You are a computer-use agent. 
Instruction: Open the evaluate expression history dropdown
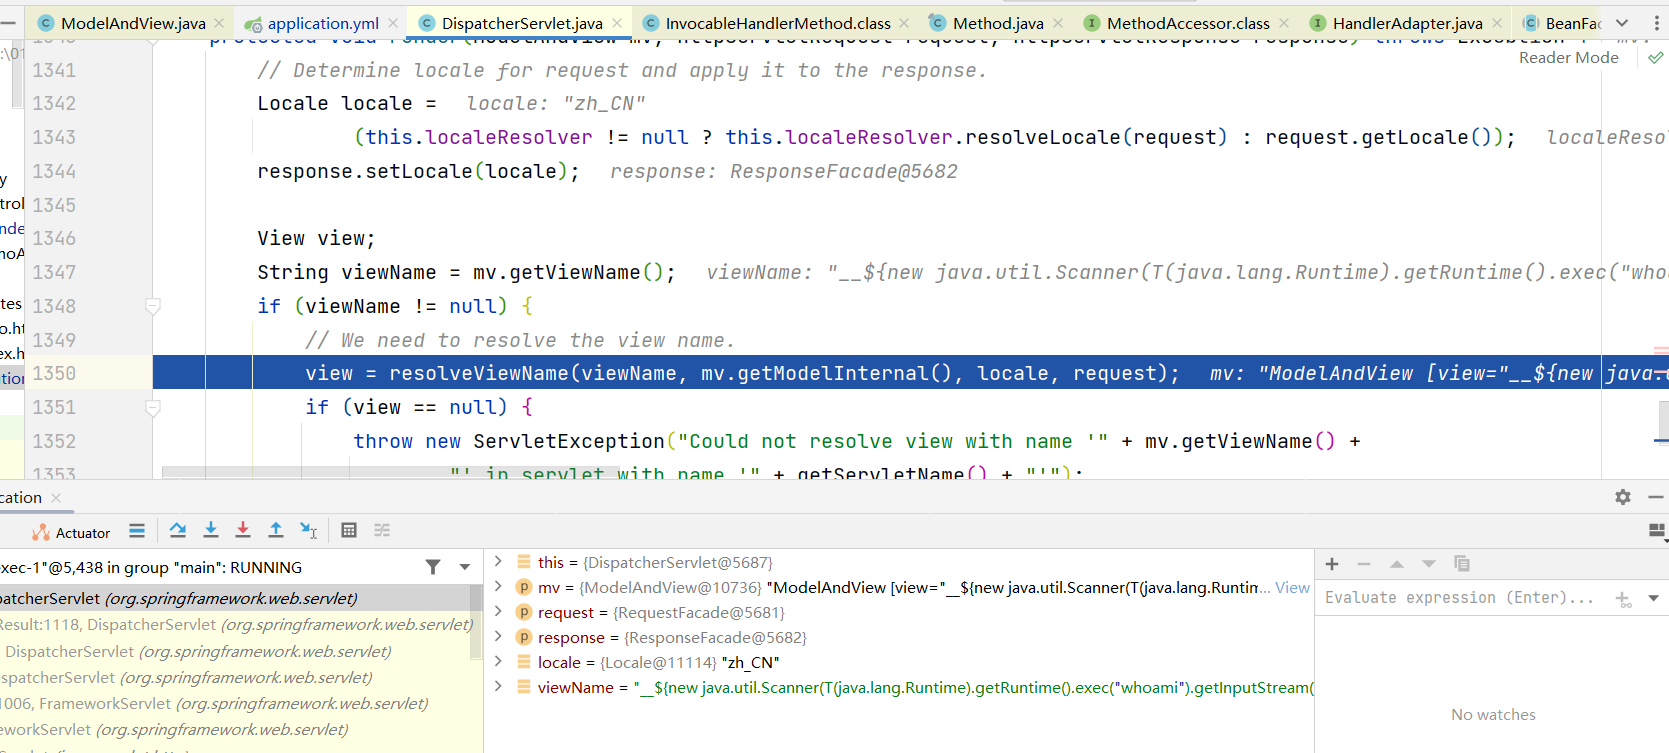tap(1654, 599)
